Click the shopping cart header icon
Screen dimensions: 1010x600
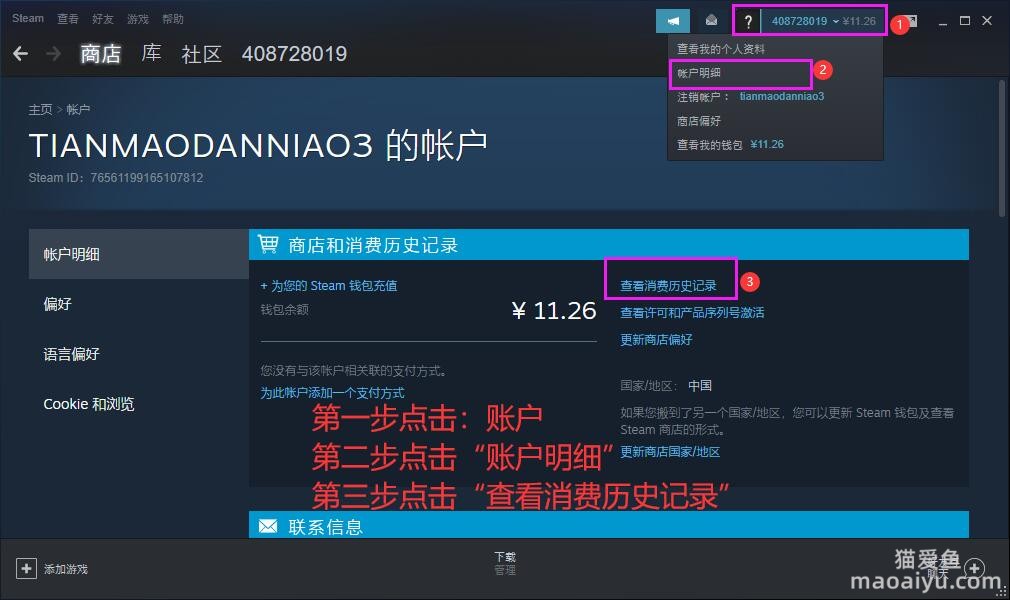coord(268,244)
